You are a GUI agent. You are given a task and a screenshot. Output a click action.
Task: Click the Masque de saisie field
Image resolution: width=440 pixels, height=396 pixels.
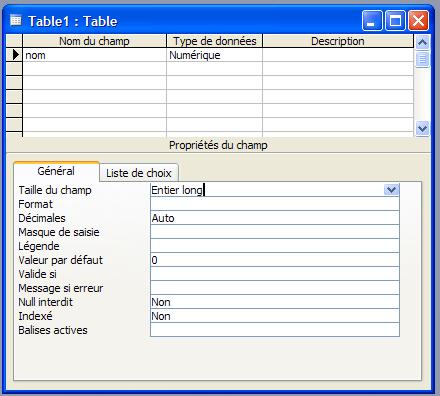tap(275, 232)
